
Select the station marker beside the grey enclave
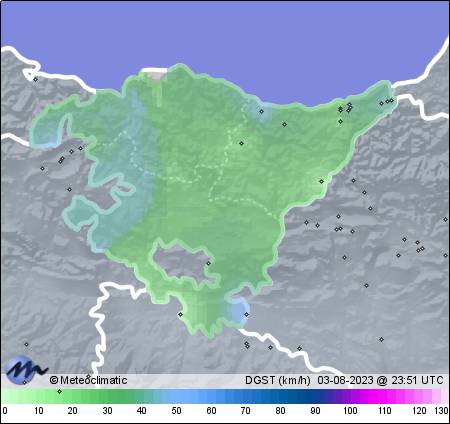click(209, 263)
